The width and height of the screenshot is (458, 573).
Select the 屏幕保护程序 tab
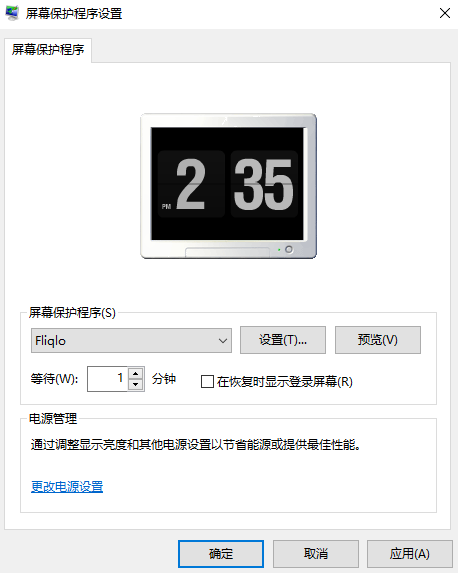(48, 50)
